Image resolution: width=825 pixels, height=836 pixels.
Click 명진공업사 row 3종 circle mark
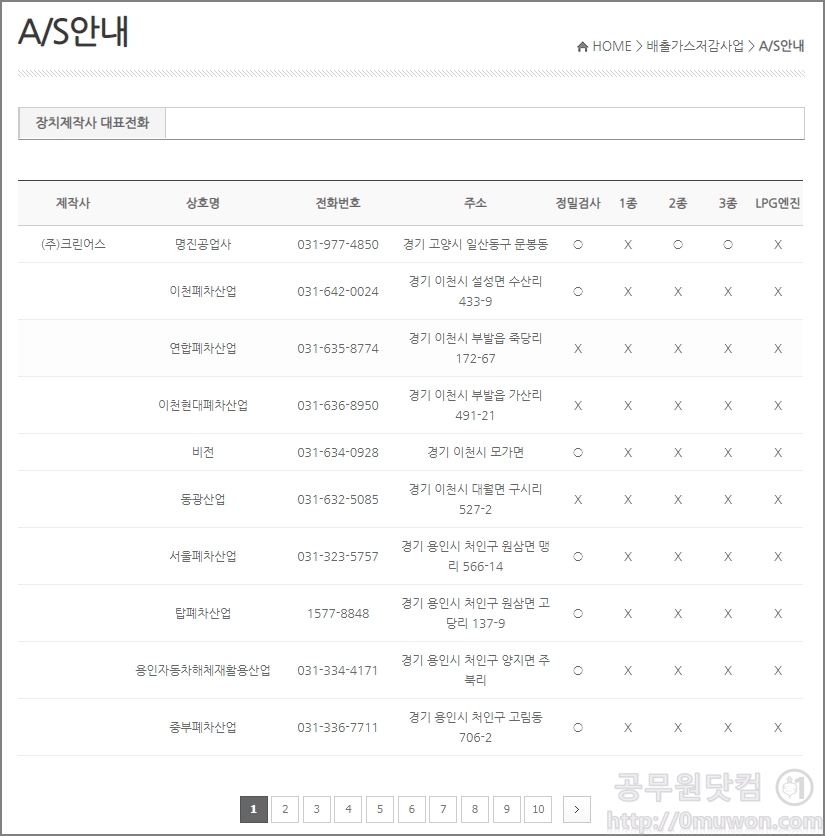coord(728,245)
